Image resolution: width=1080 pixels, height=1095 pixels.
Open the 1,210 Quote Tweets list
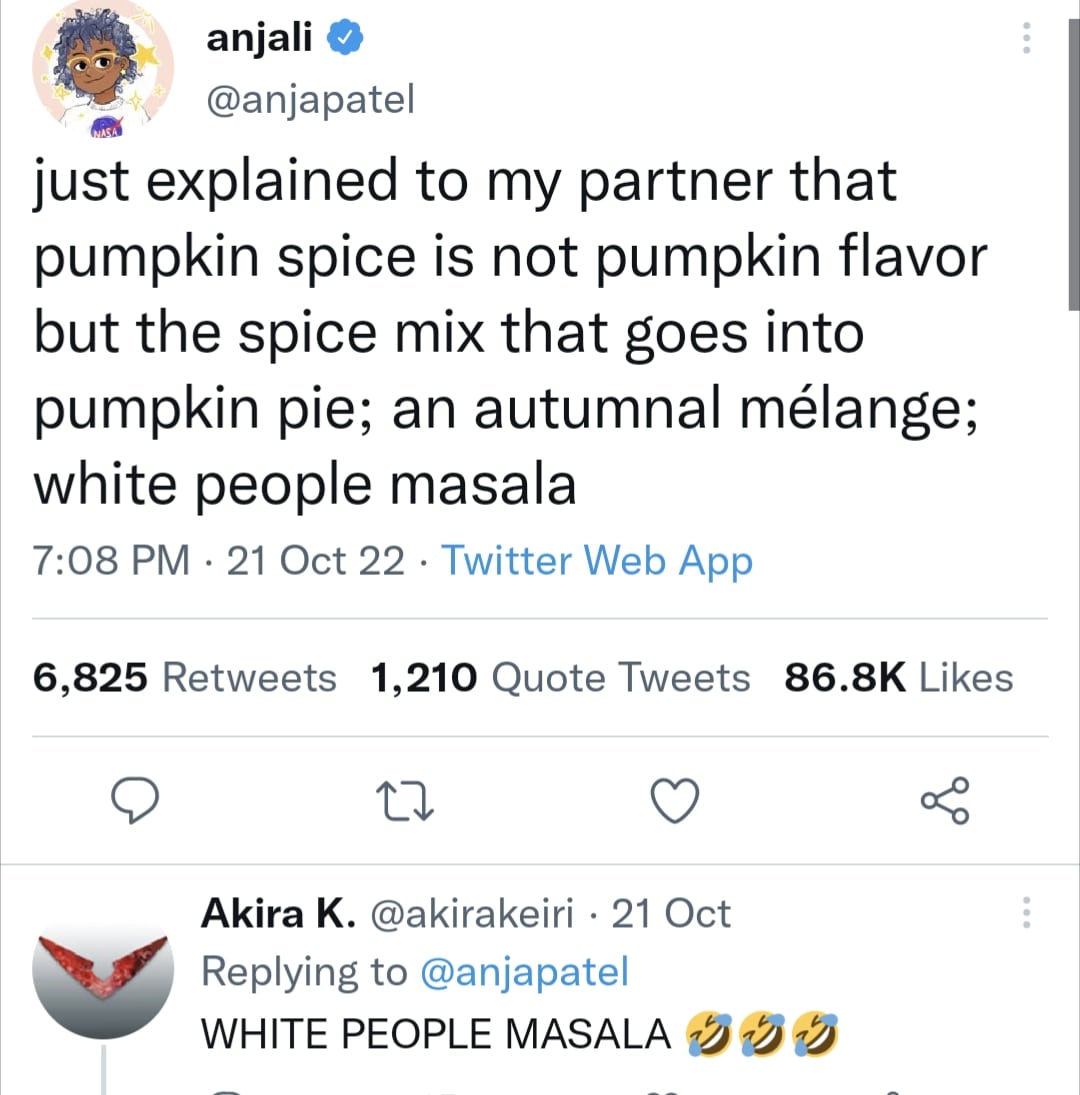(x=562, y=677)
